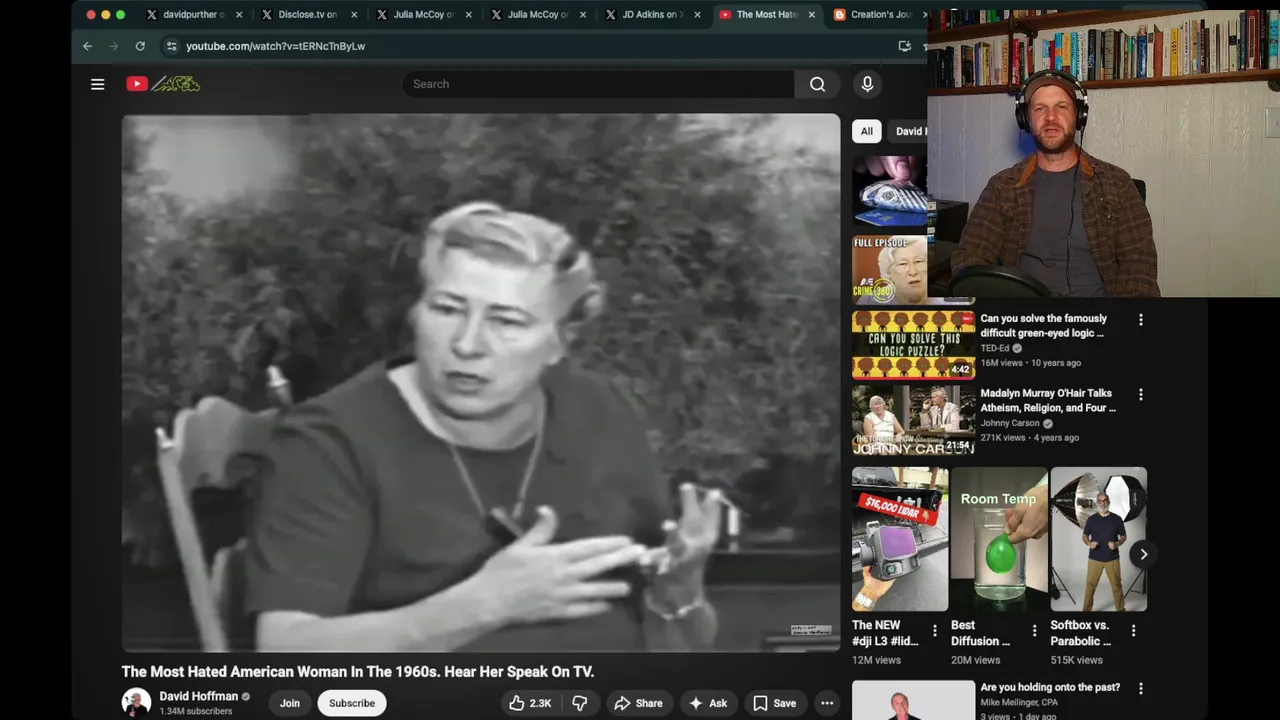Viewport: 1280px width, 720px height.
Task: Click the magnifying glass search button
Action: [817, 84]
